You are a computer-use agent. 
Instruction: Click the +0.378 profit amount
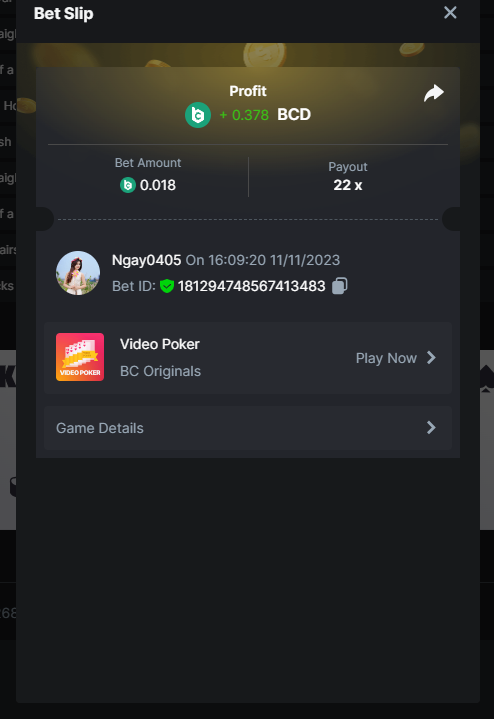click(x=244, y=115)
